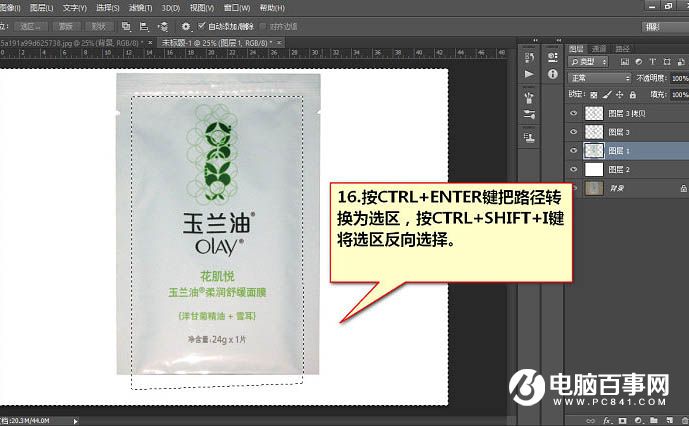Open path arrangement icon in options bar
689x426 pixels.
[163, 26]
